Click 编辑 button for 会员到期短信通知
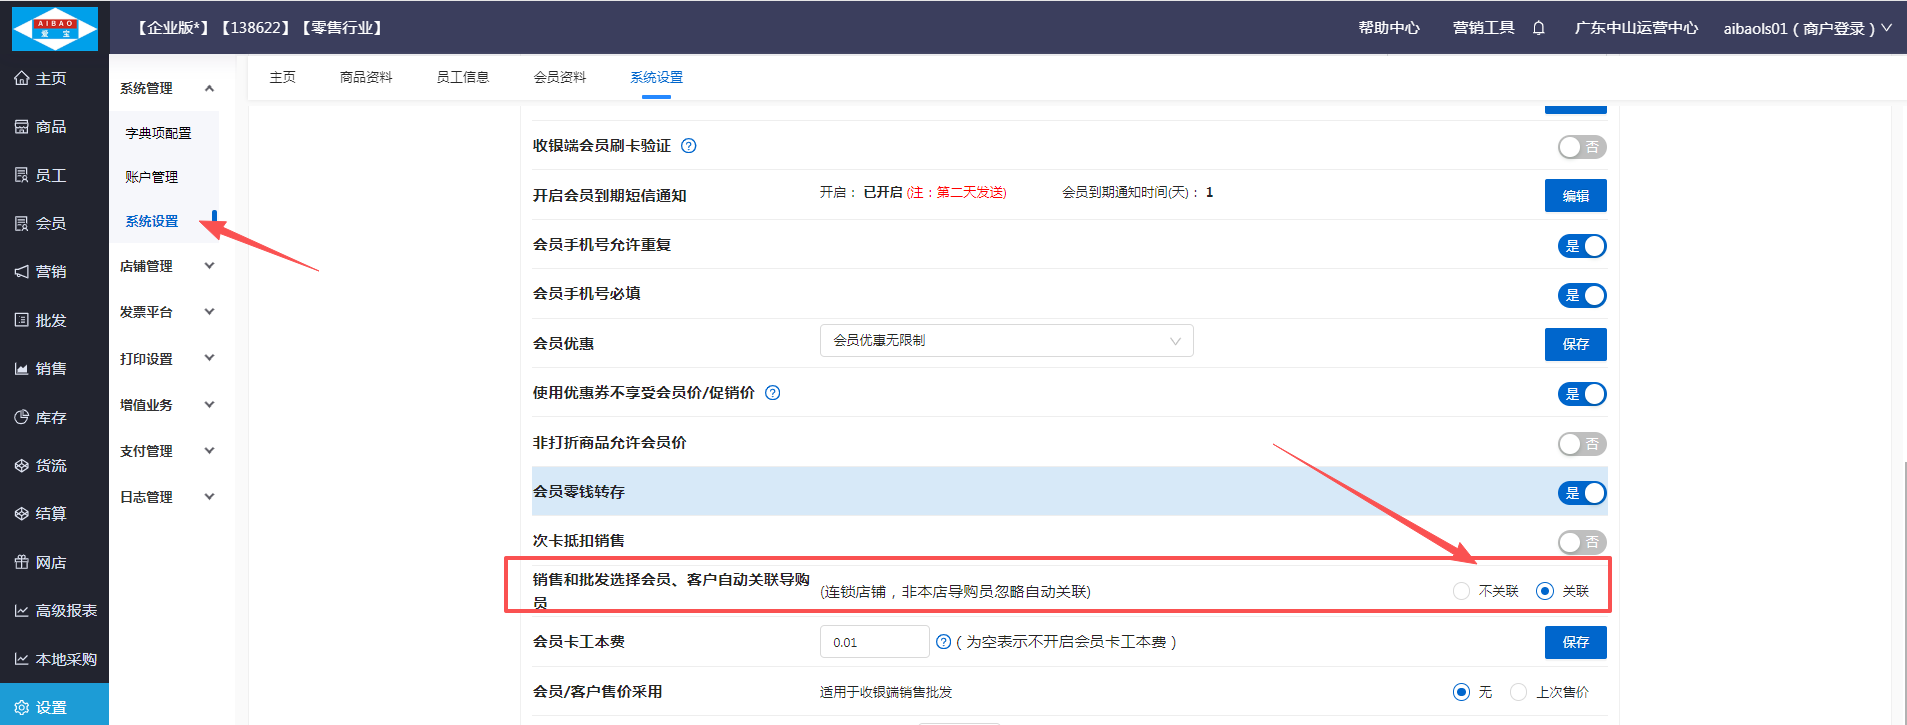Viewport: 1907px width, 725px height. point(1575,196)
